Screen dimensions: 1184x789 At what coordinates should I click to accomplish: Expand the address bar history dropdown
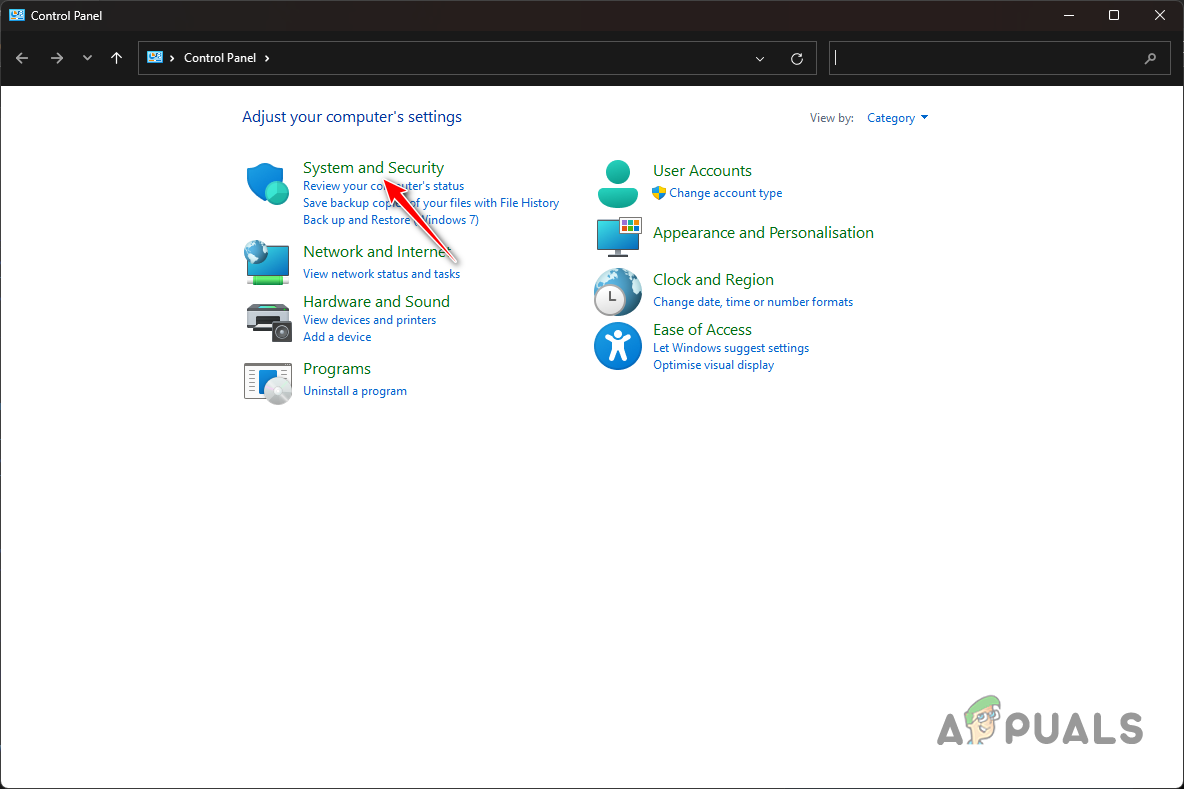760,58
